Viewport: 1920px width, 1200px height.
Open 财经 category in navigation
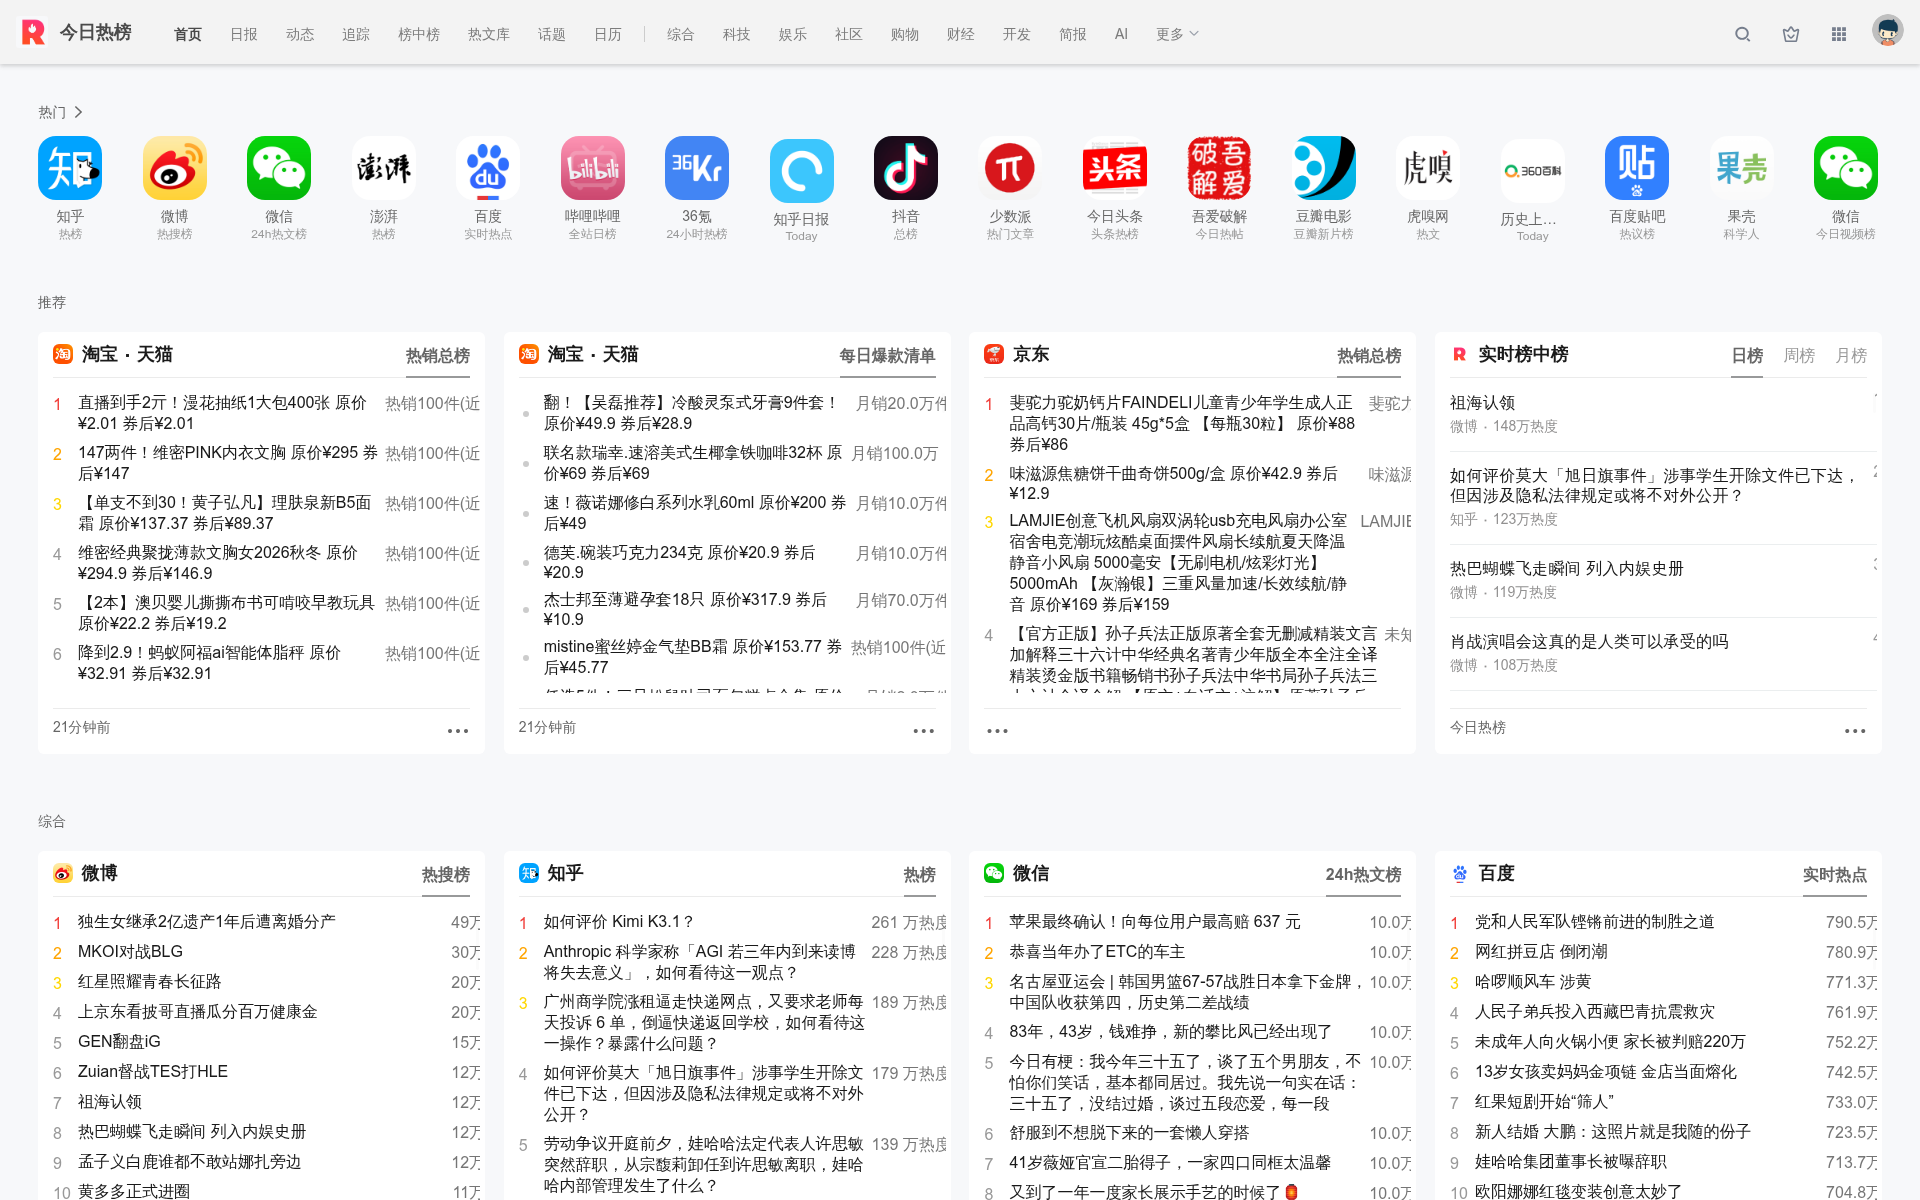pyautogui.click(x=961, y=34)
